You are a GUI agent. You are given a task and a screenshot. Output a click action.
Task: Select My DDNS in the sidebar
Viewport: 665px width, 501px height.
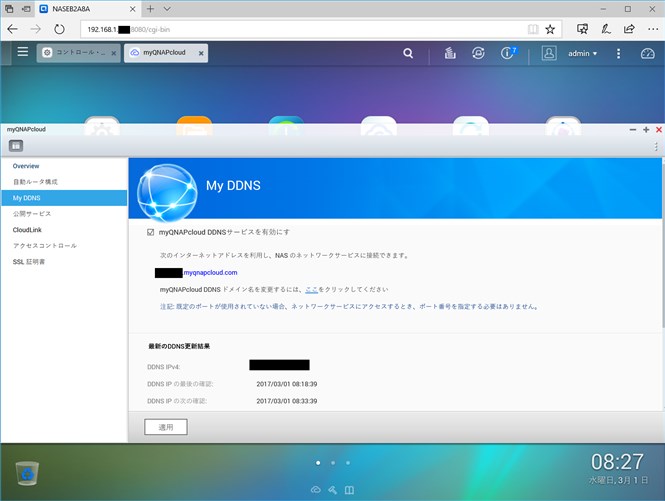[x=64, y=198]
